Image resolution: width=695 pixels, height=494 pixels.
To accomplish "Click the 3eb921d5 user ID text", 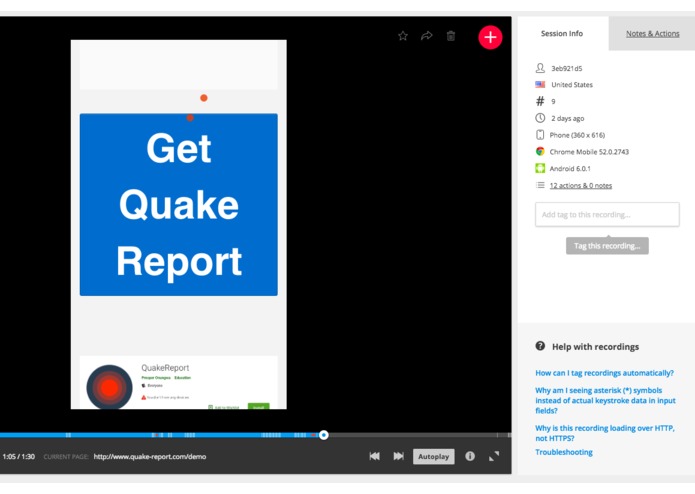I will [566, 68].
